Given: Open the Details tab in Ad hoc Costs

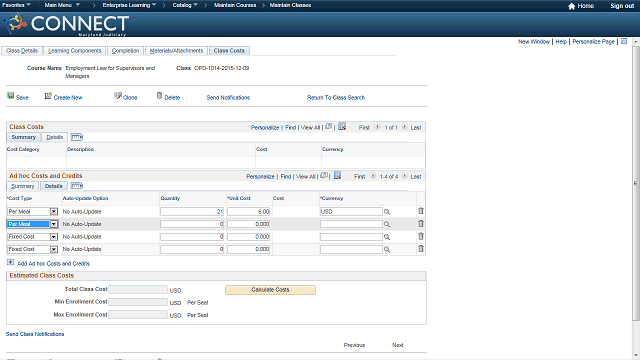Looking at the screenshot, I should [53, 186].
